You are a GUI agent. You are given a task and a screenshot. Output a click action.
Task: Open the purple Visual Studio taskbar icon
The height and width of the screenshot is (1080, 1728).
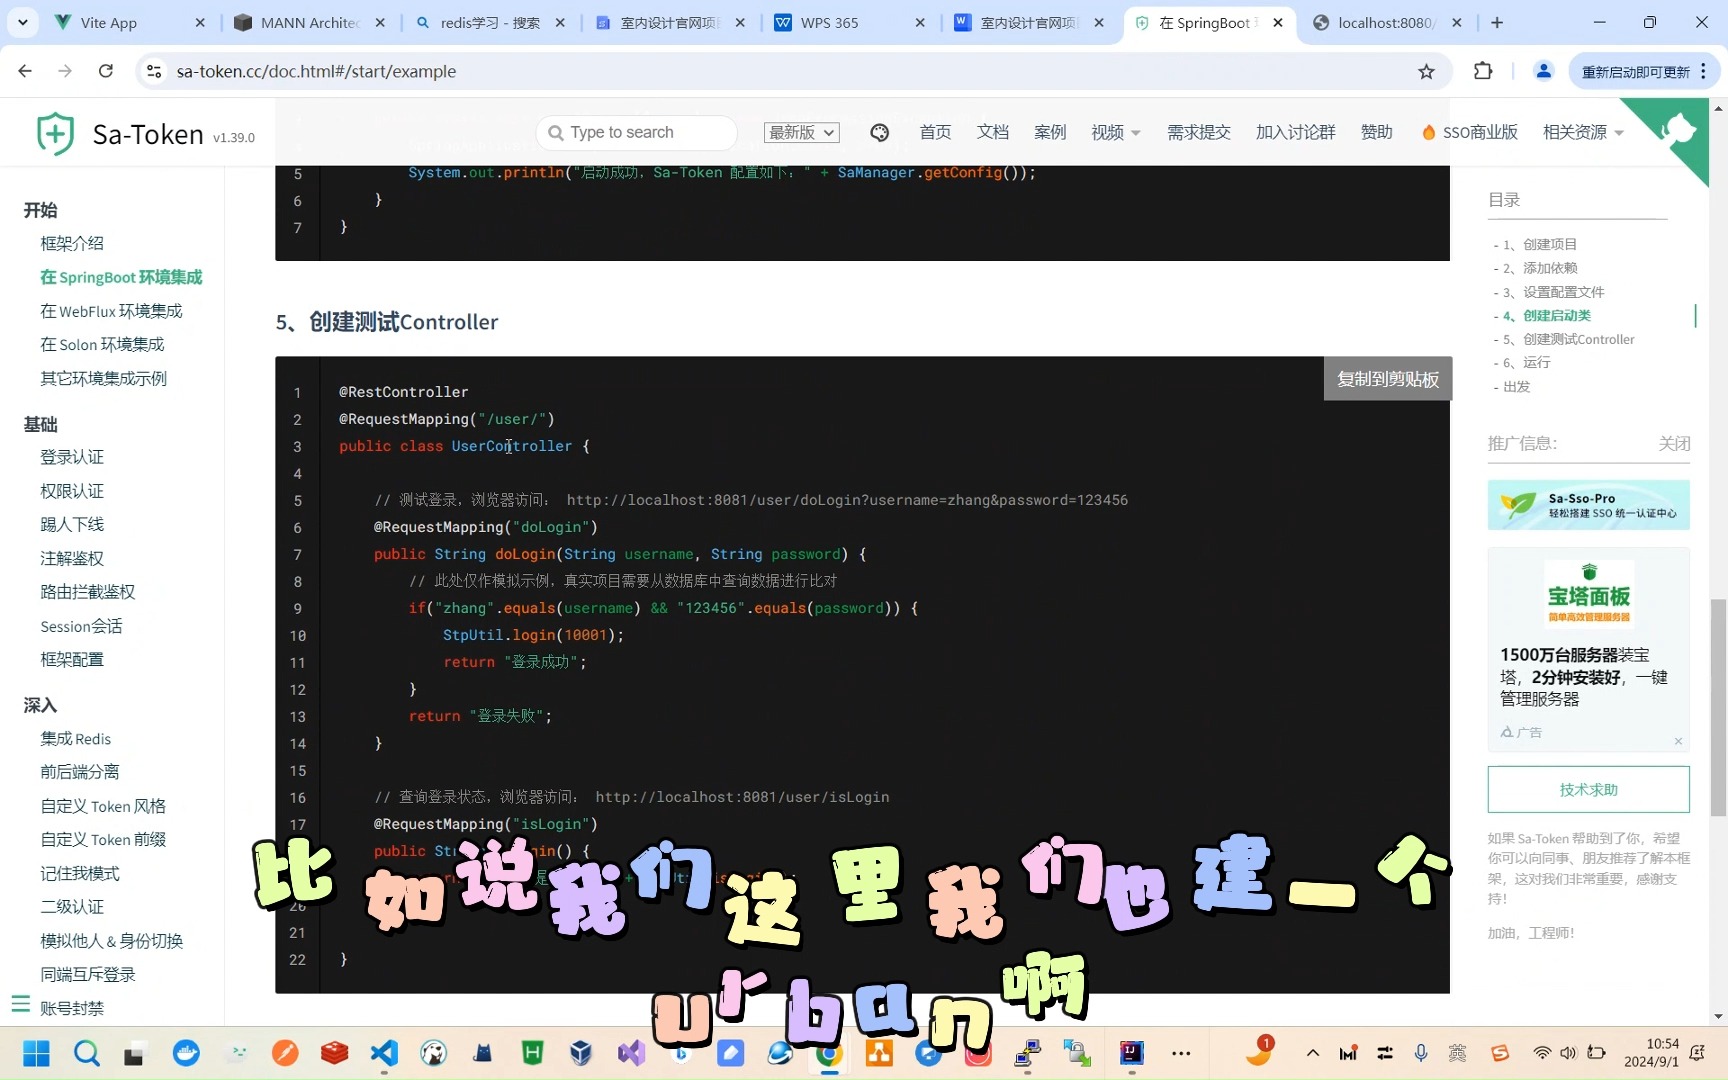tap(631, 1053)
